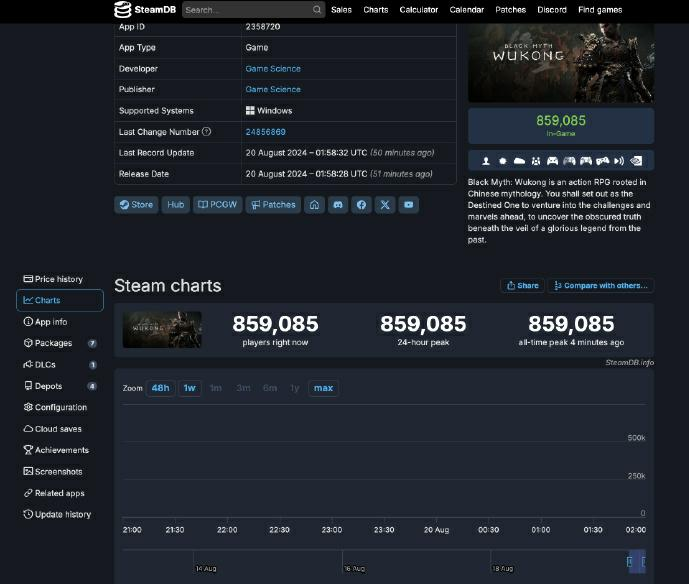Click the 859,085 players right now figure

[276, 324]
